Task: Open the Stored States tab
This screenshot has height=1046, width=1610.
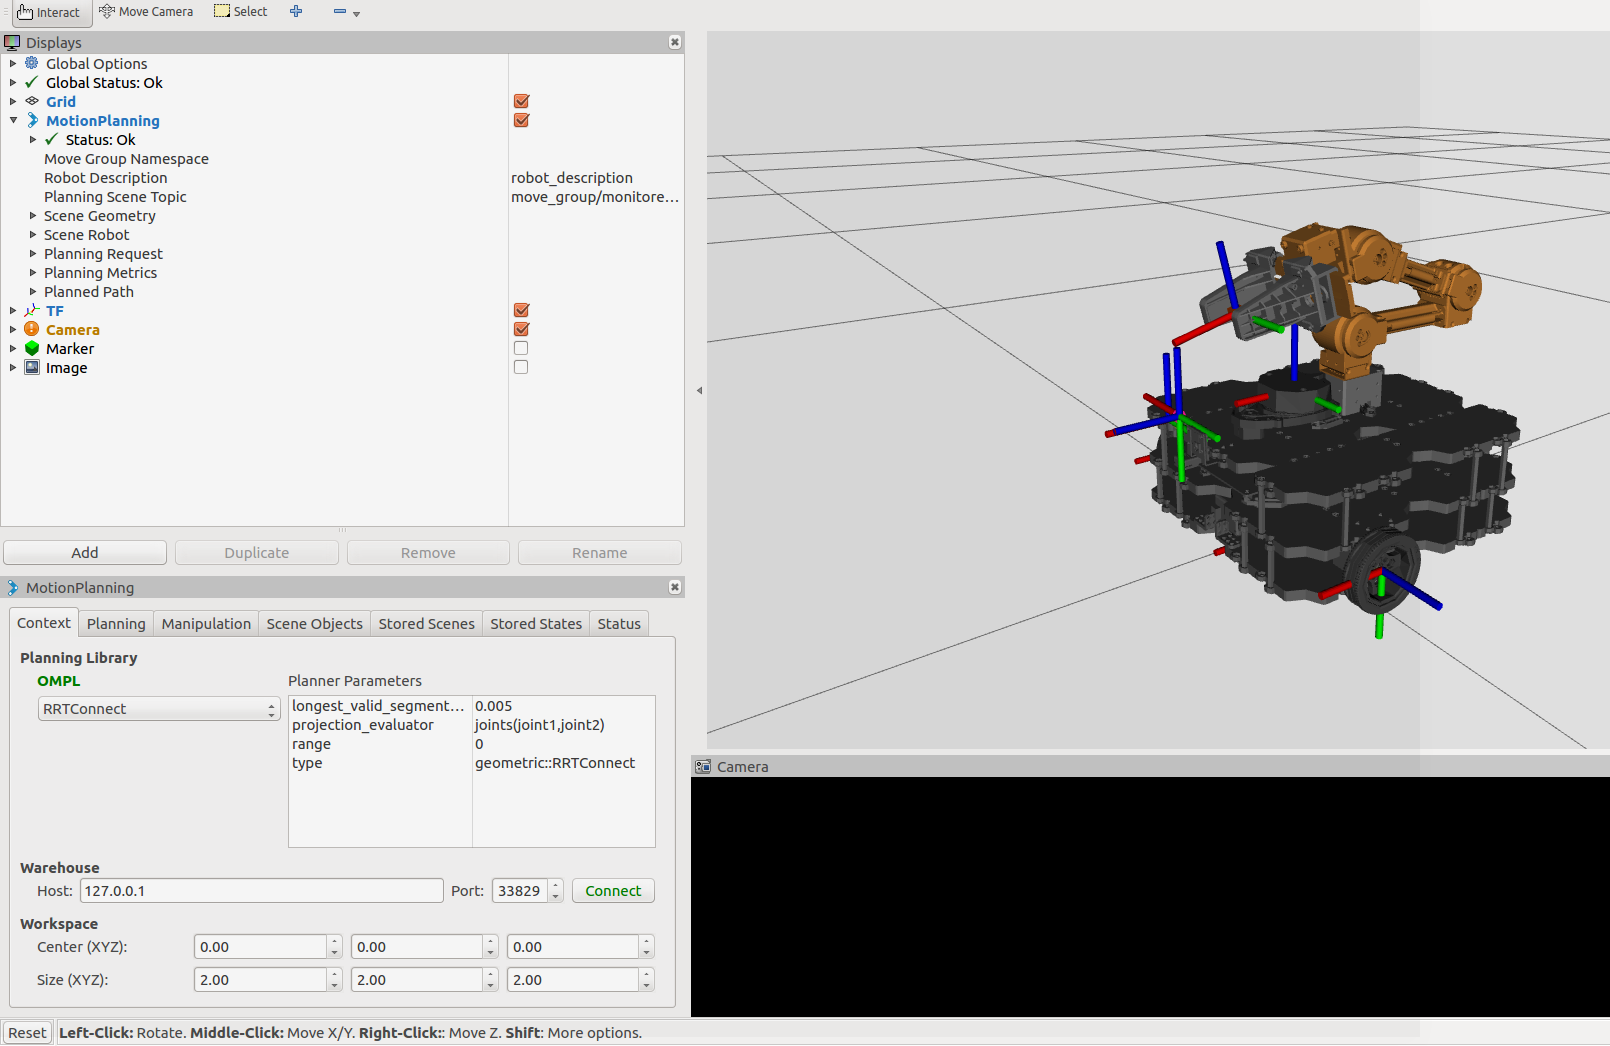Action: 536,623
